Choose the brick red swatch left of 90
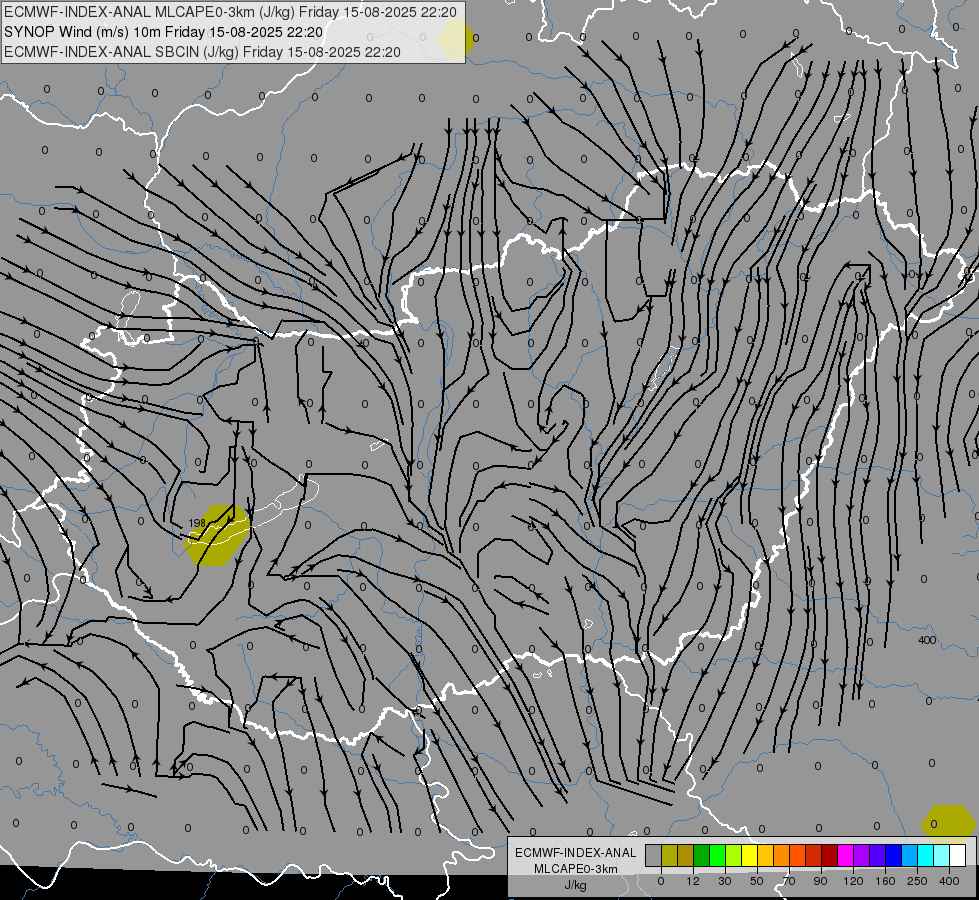This screenshot has height=900, width=979. point(814,855)
